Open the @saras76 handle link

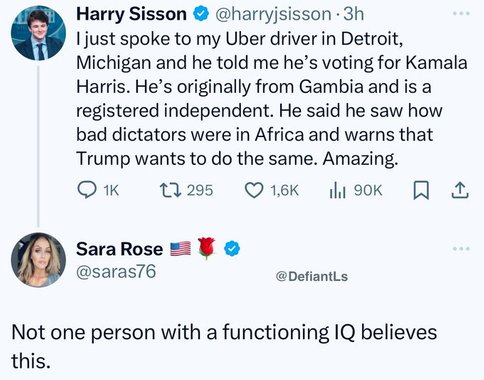tap(116, 271)
